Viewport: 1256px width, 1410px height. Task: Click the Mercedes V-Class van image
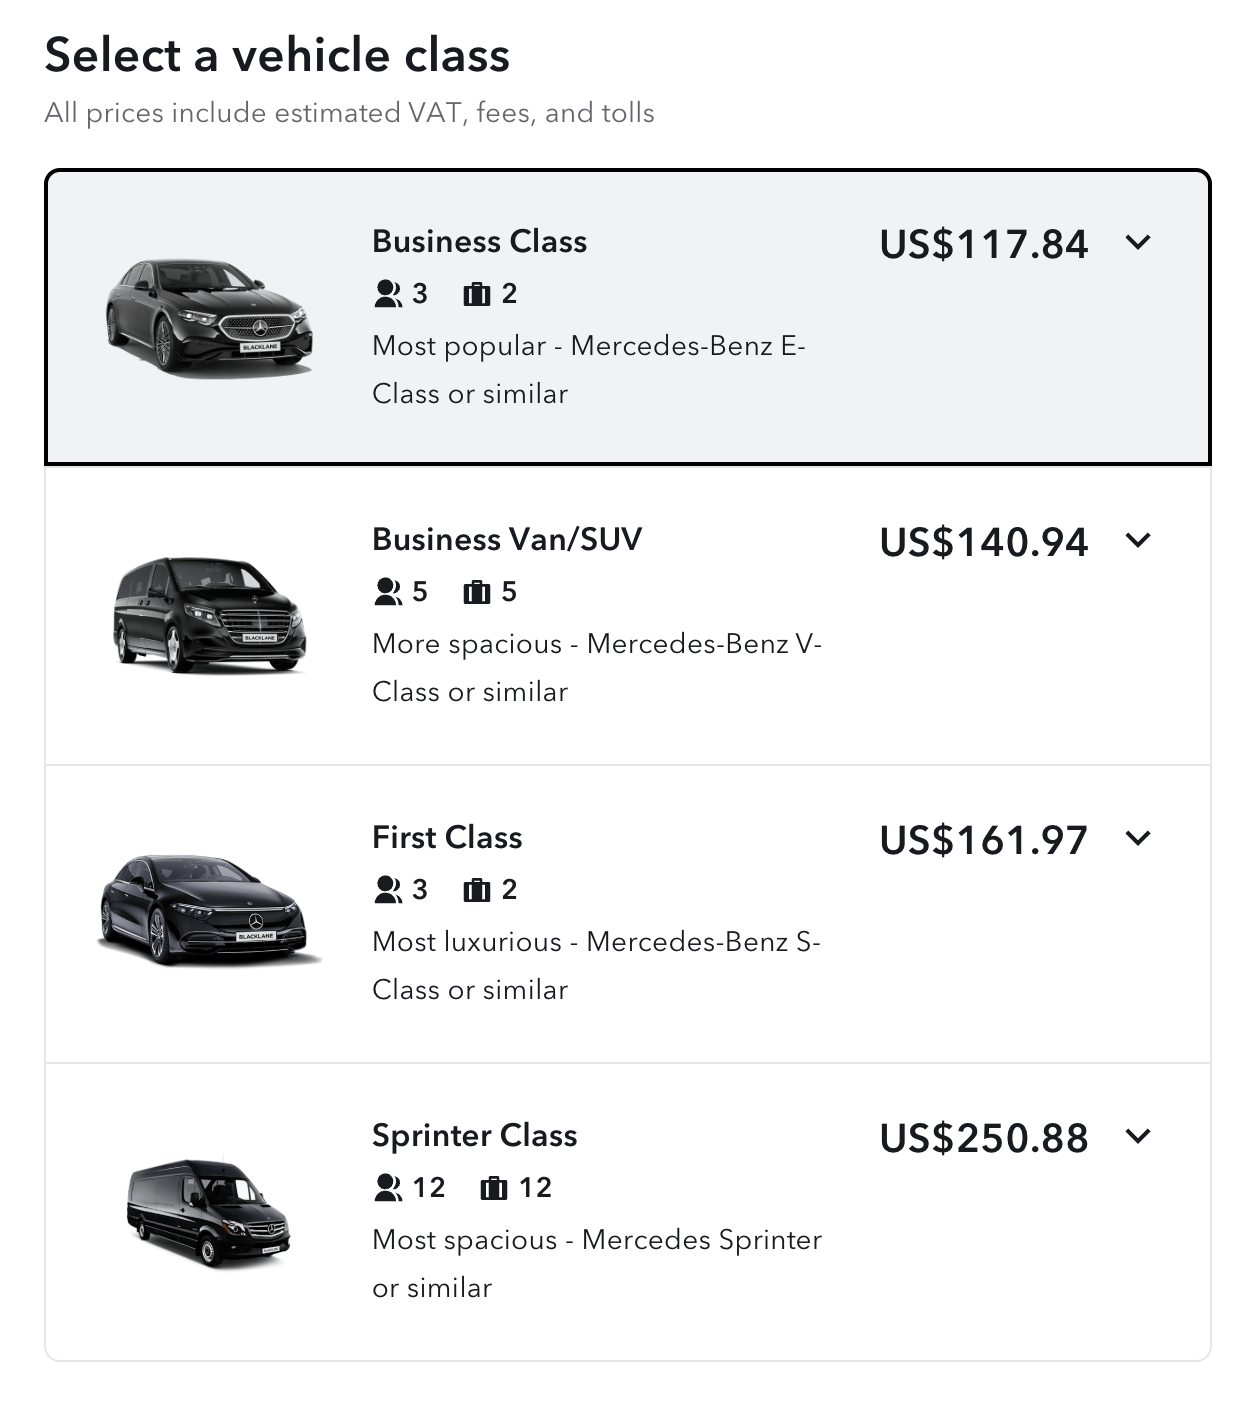pos(209,613)
